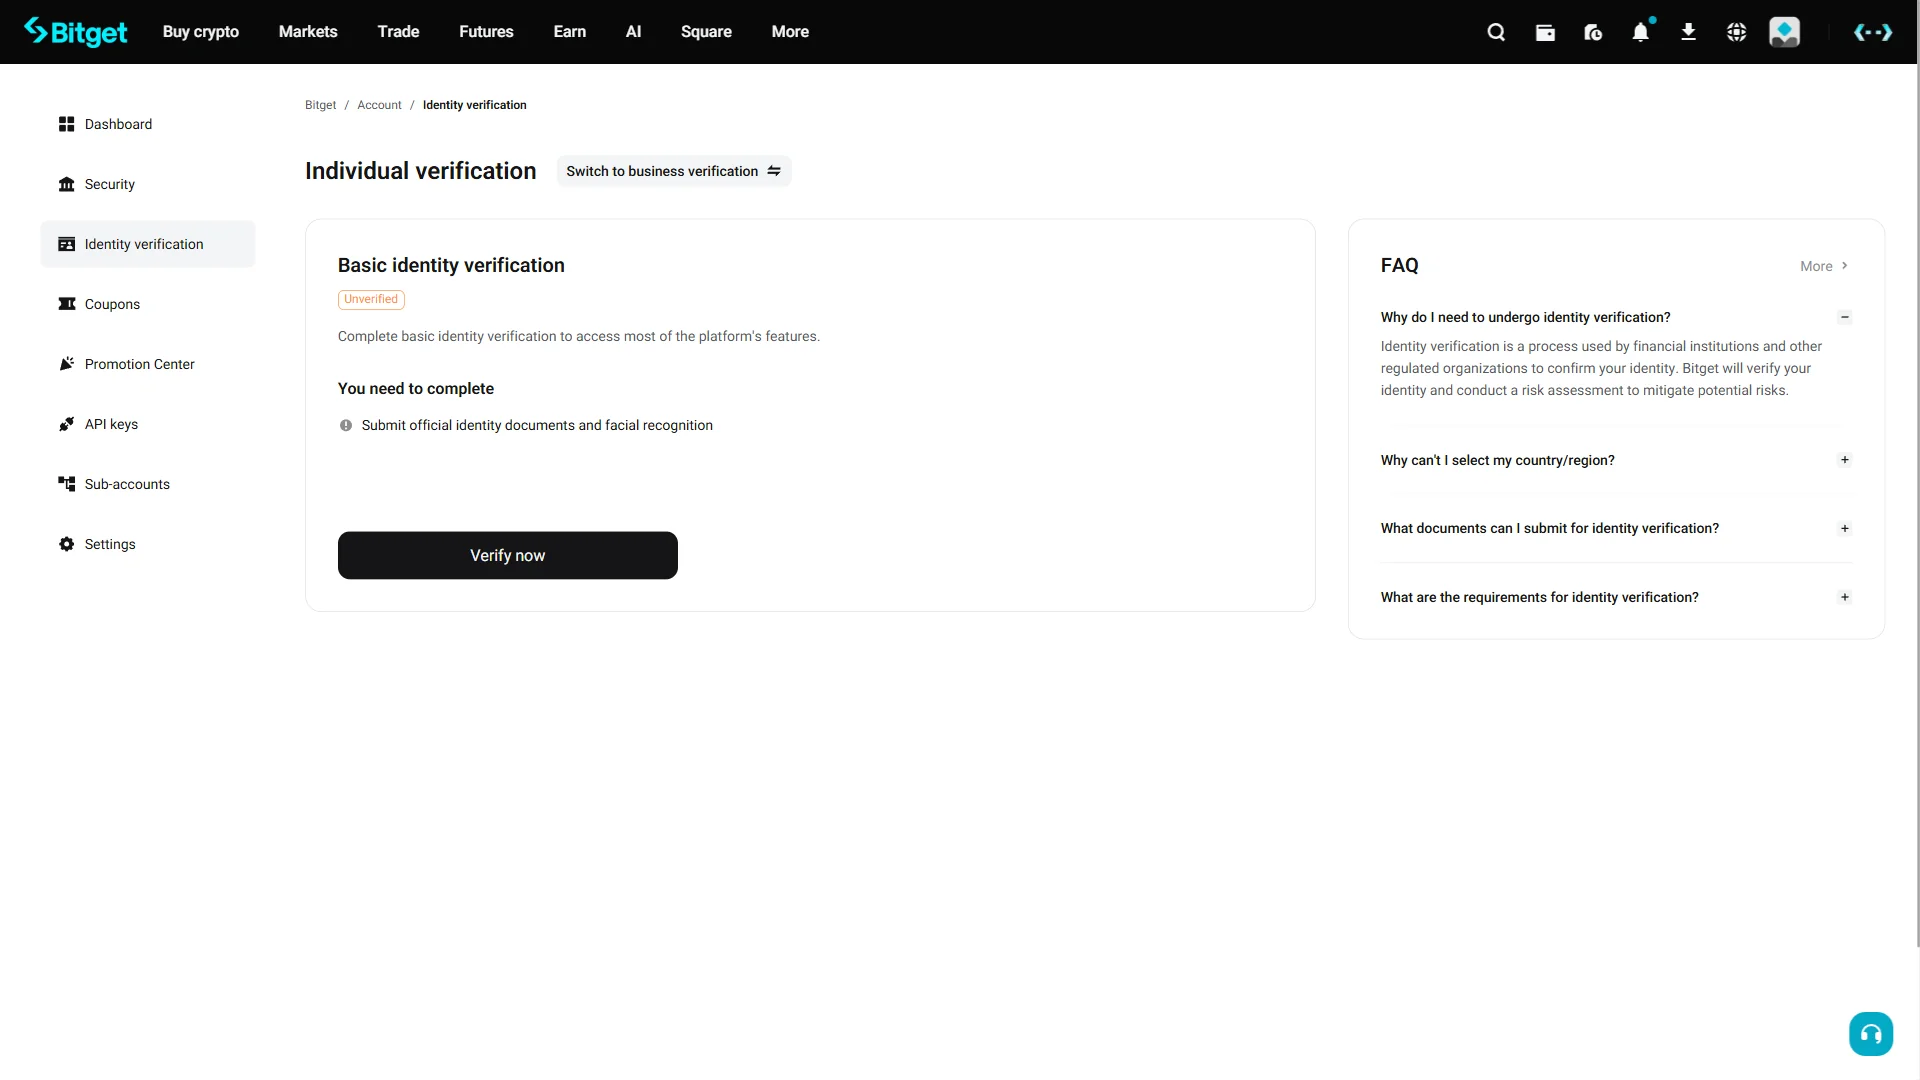
Task: Click the Identity verification card icon
Action: [x=67, y=244]
